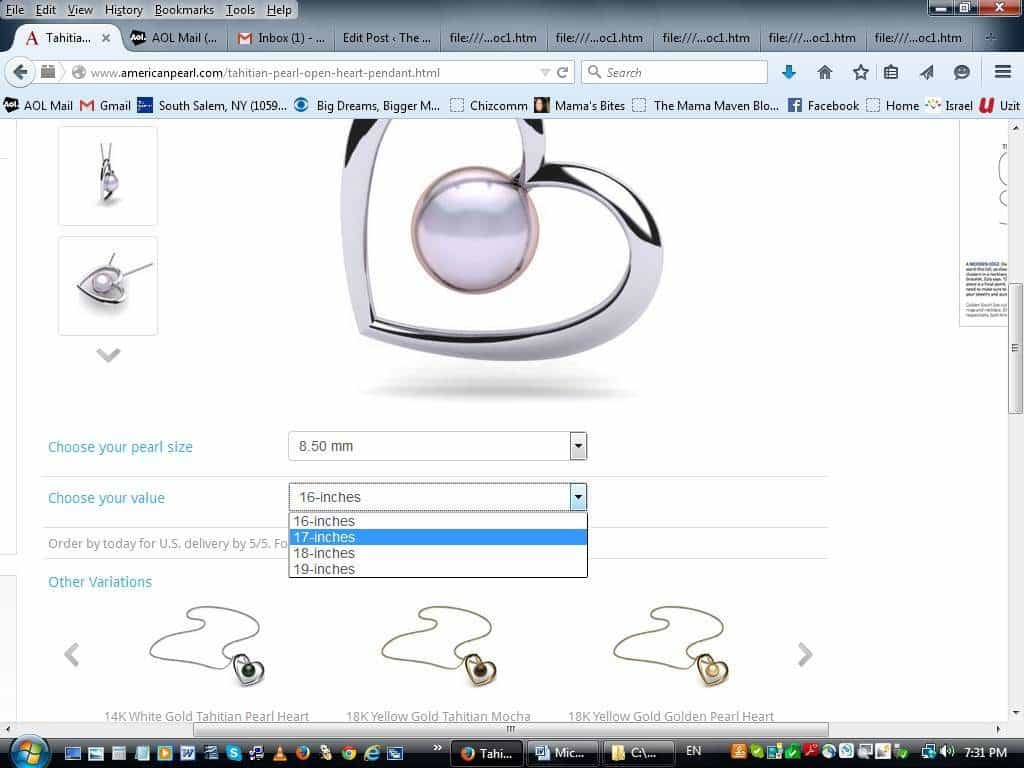This screenshot has height=768, width=1024.
Task: Go back using the browser Back arrow
Action: pyautogui.click(x=20, y=72)
